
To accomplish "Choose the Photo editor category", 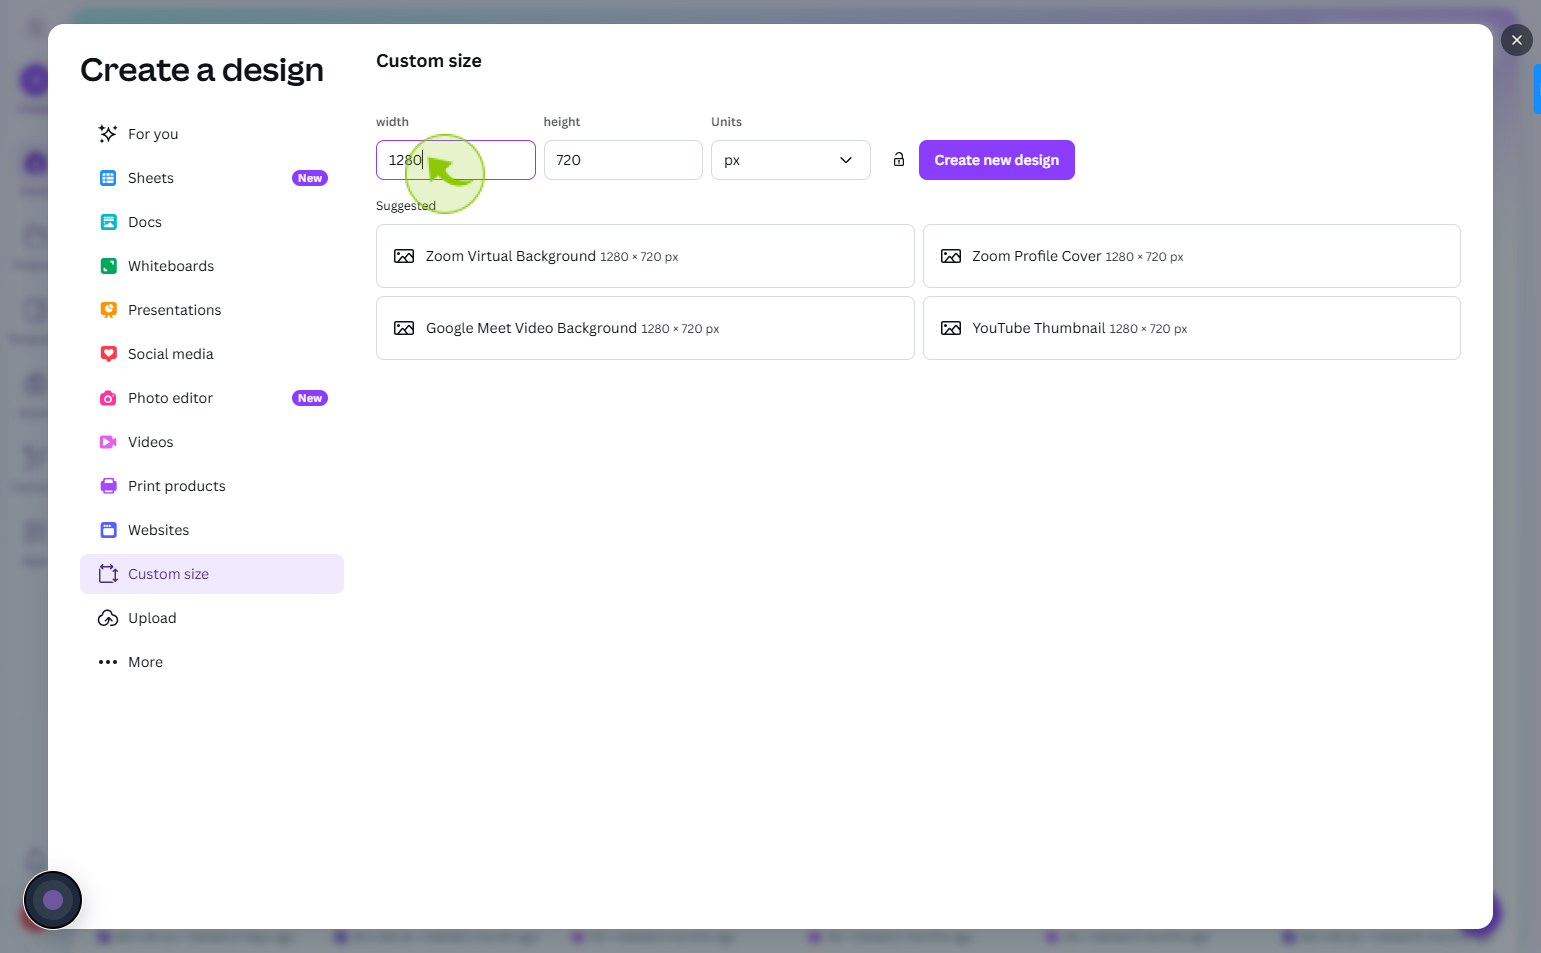I will [x=212, y=398].
